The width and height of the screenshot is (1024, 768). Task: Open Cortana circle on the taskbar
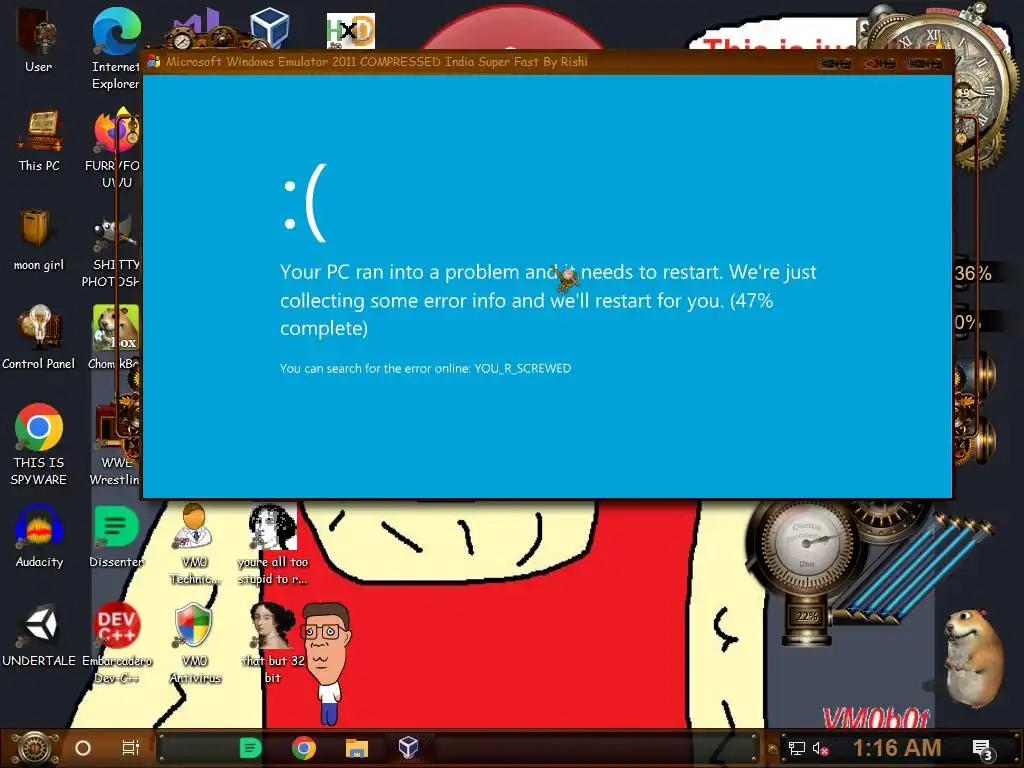83,748
